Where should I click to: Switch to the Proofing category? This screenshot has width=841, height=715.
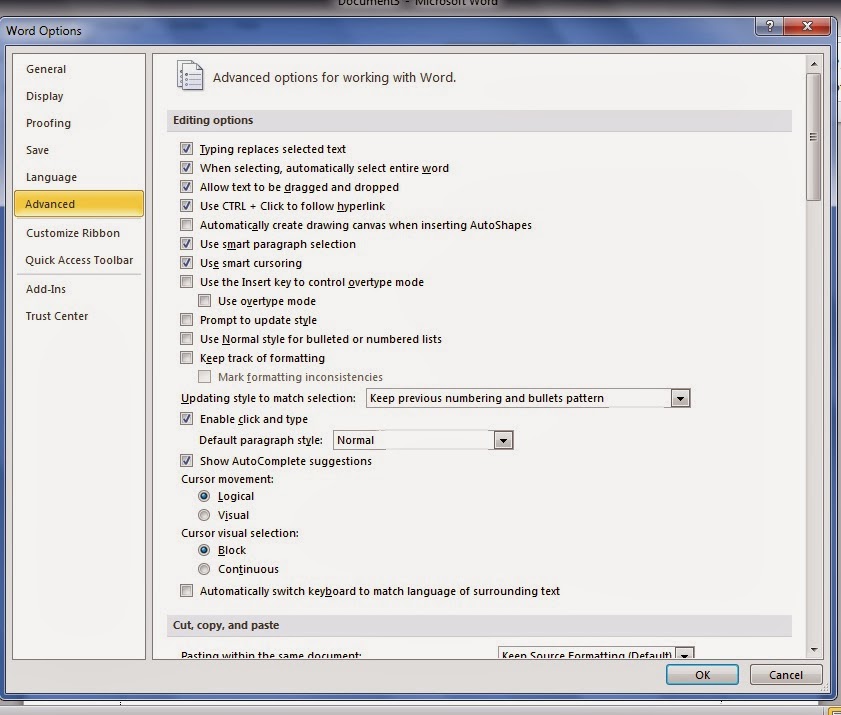coord(48,123)
